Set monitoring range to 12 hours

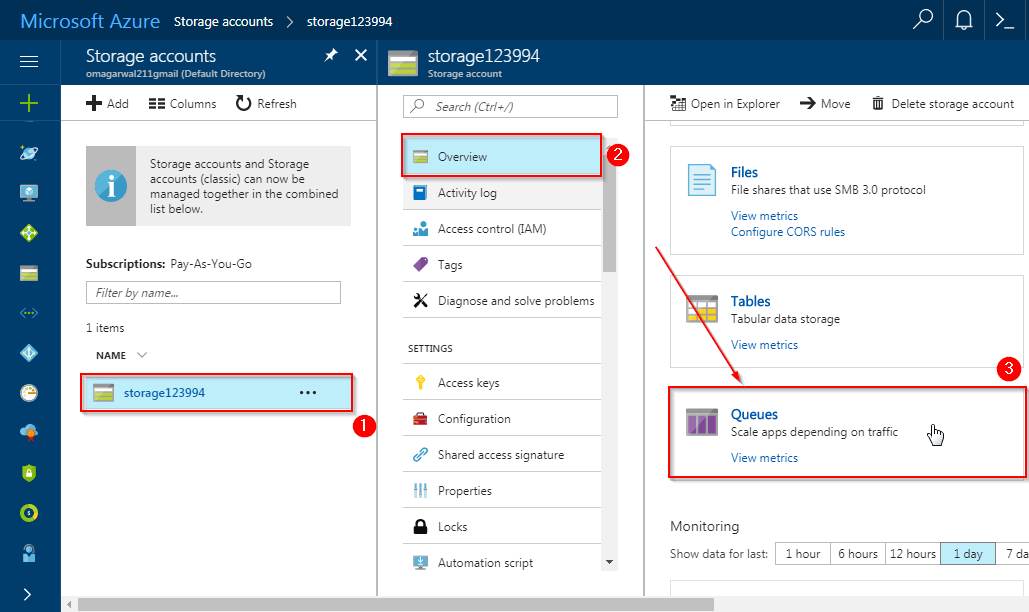(x=913, y=554)
